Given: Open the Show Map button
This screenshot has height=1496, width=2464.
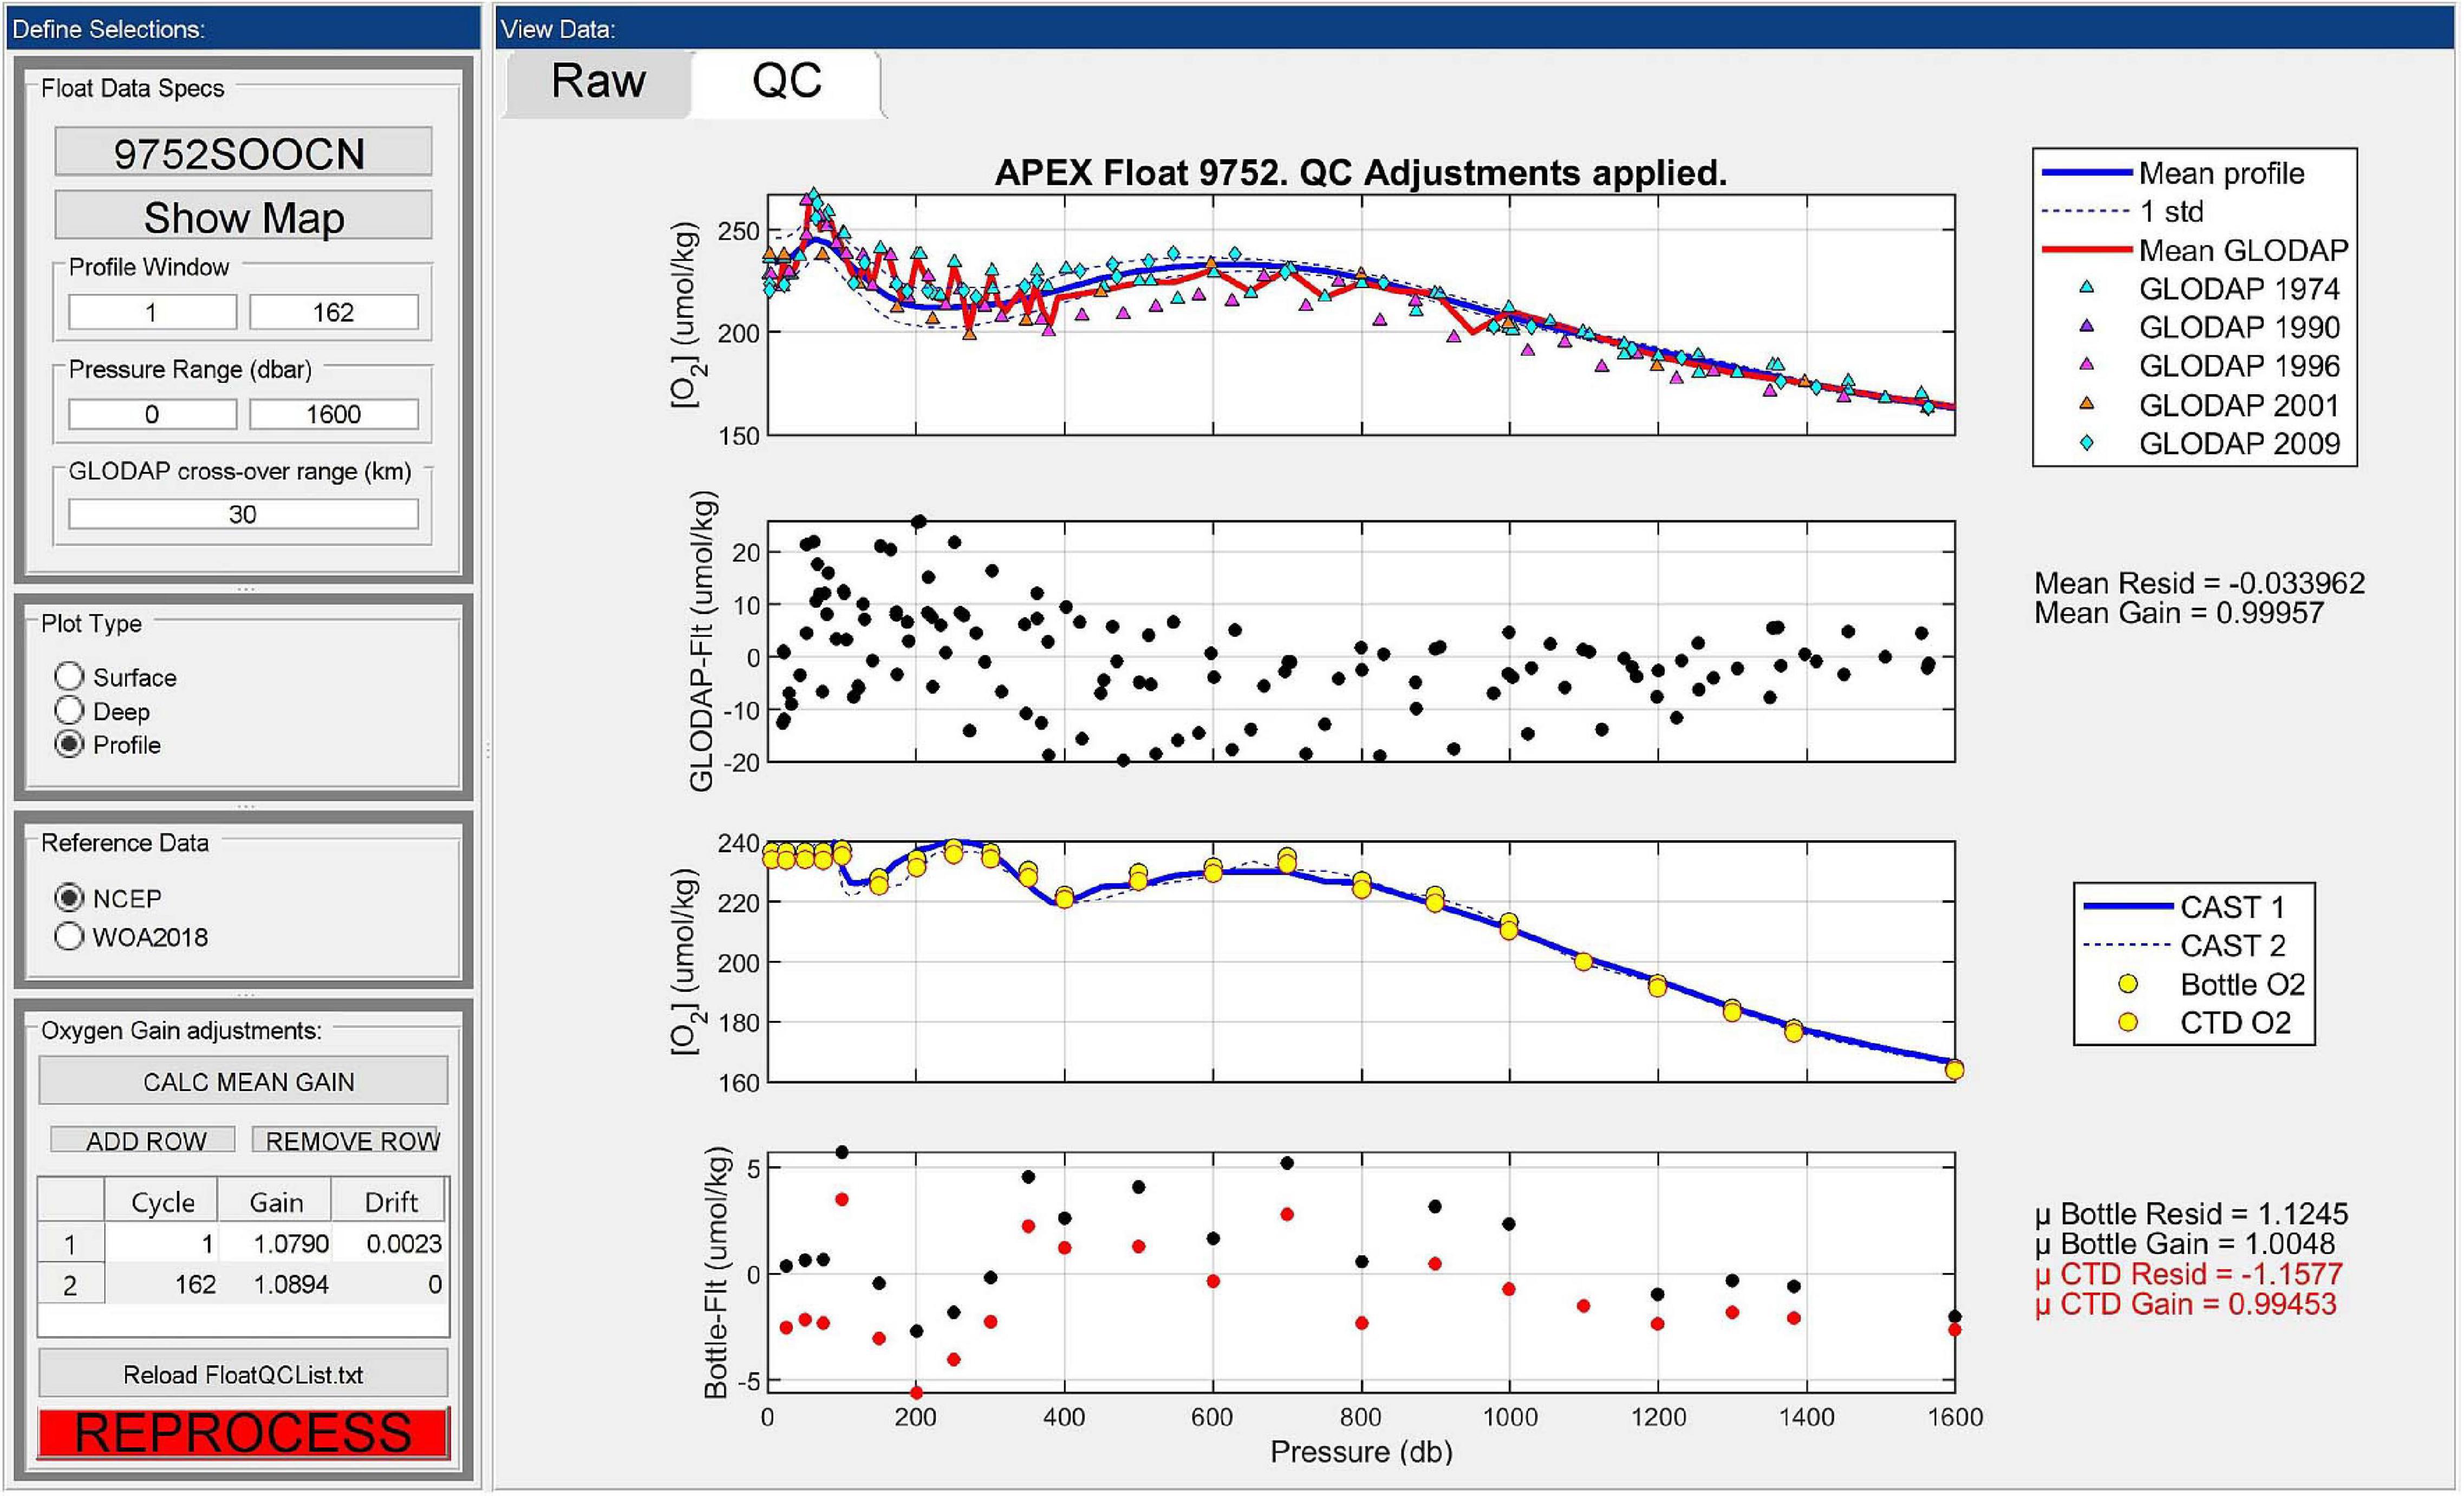Looking at the screenshot, I should (243, 216).
